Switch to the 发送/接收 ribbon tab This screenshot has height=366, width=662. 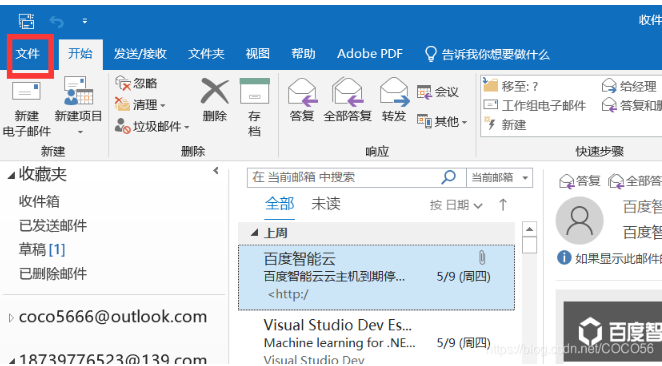click(140, 54)
